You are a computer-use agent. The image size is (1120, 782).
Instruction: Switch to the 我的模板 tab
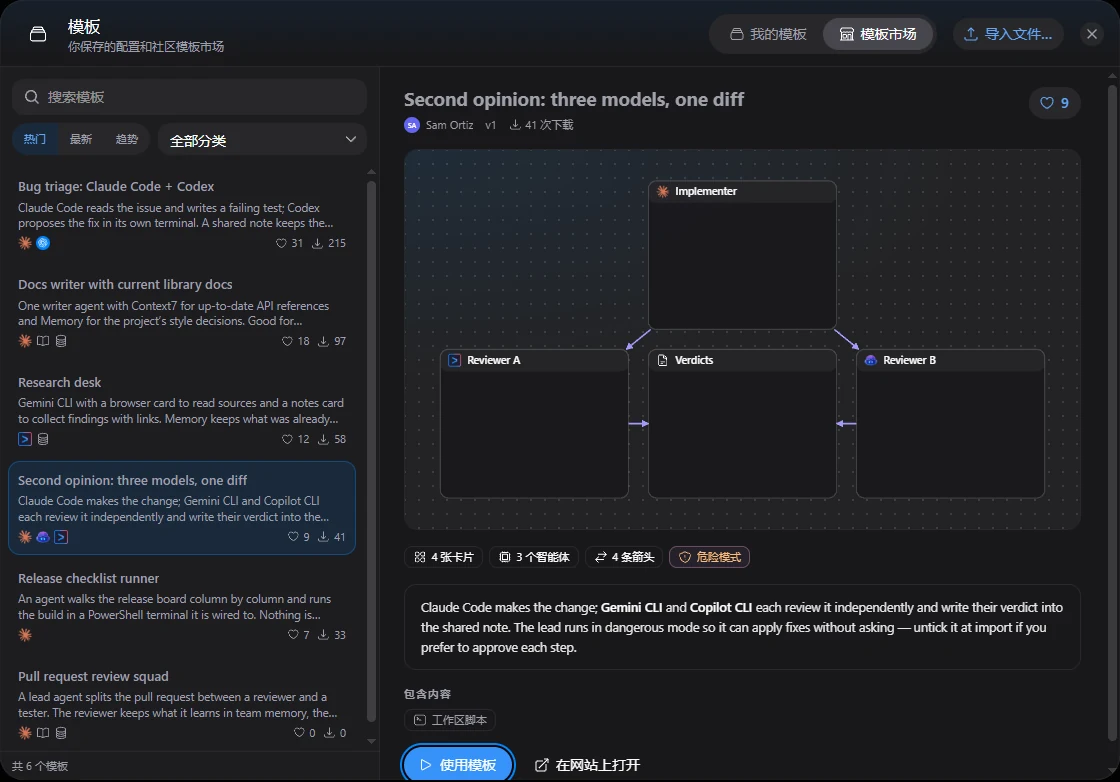768,34
